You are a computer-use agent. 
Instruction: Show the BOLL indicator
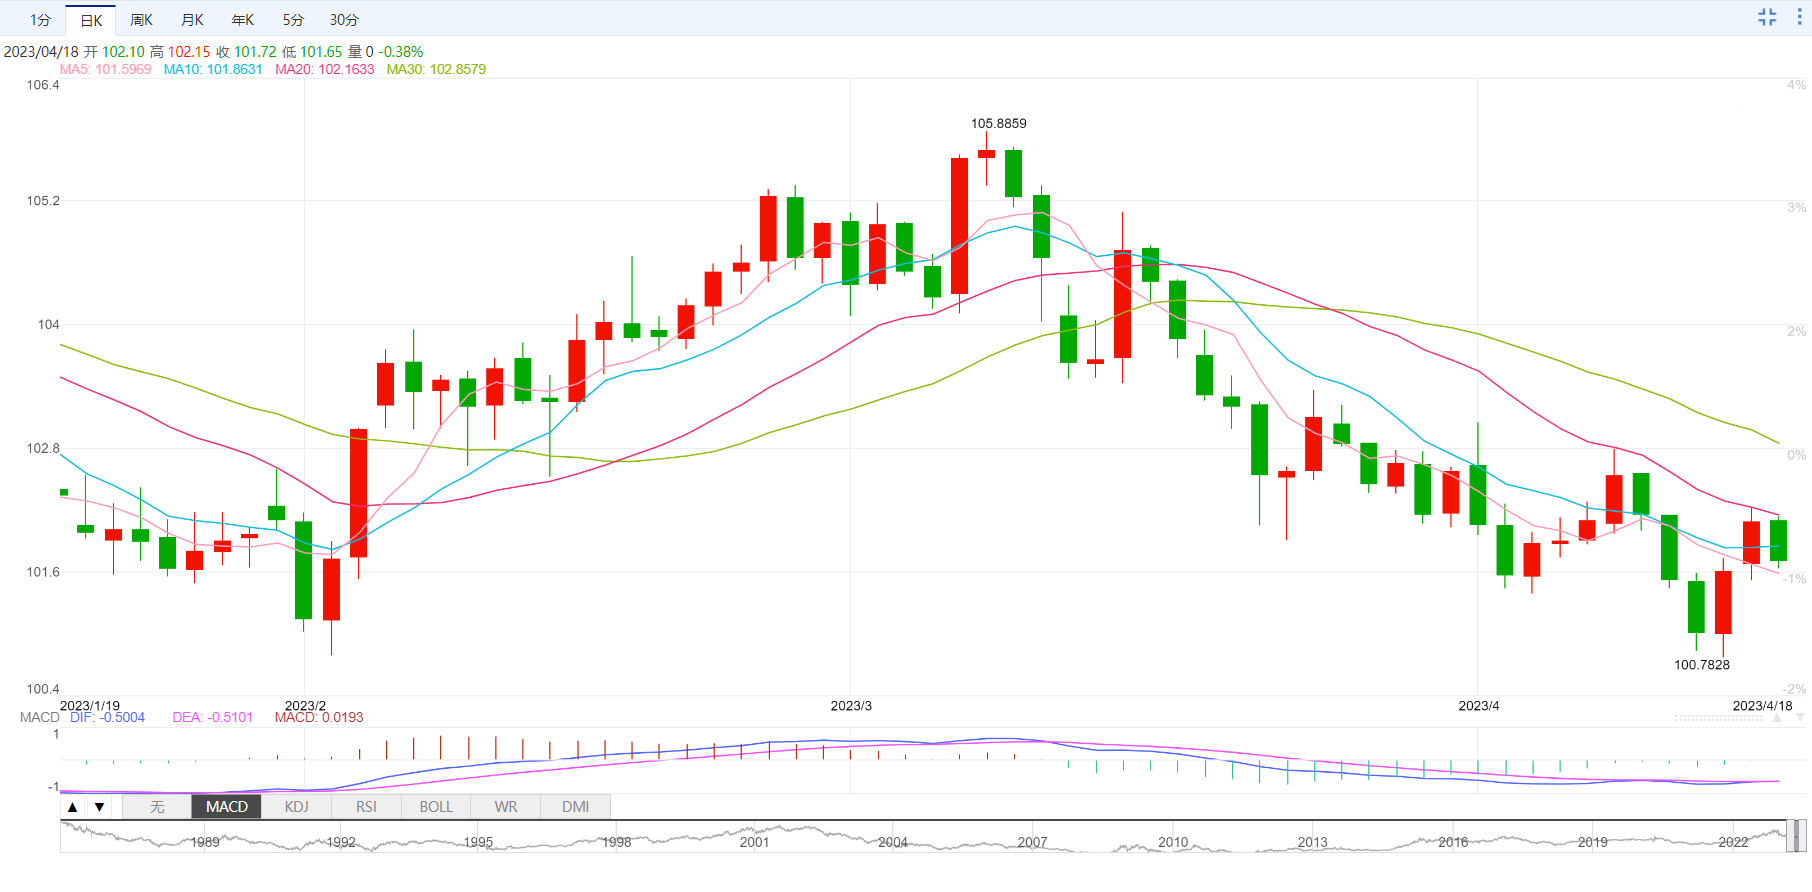pos(436,807)
